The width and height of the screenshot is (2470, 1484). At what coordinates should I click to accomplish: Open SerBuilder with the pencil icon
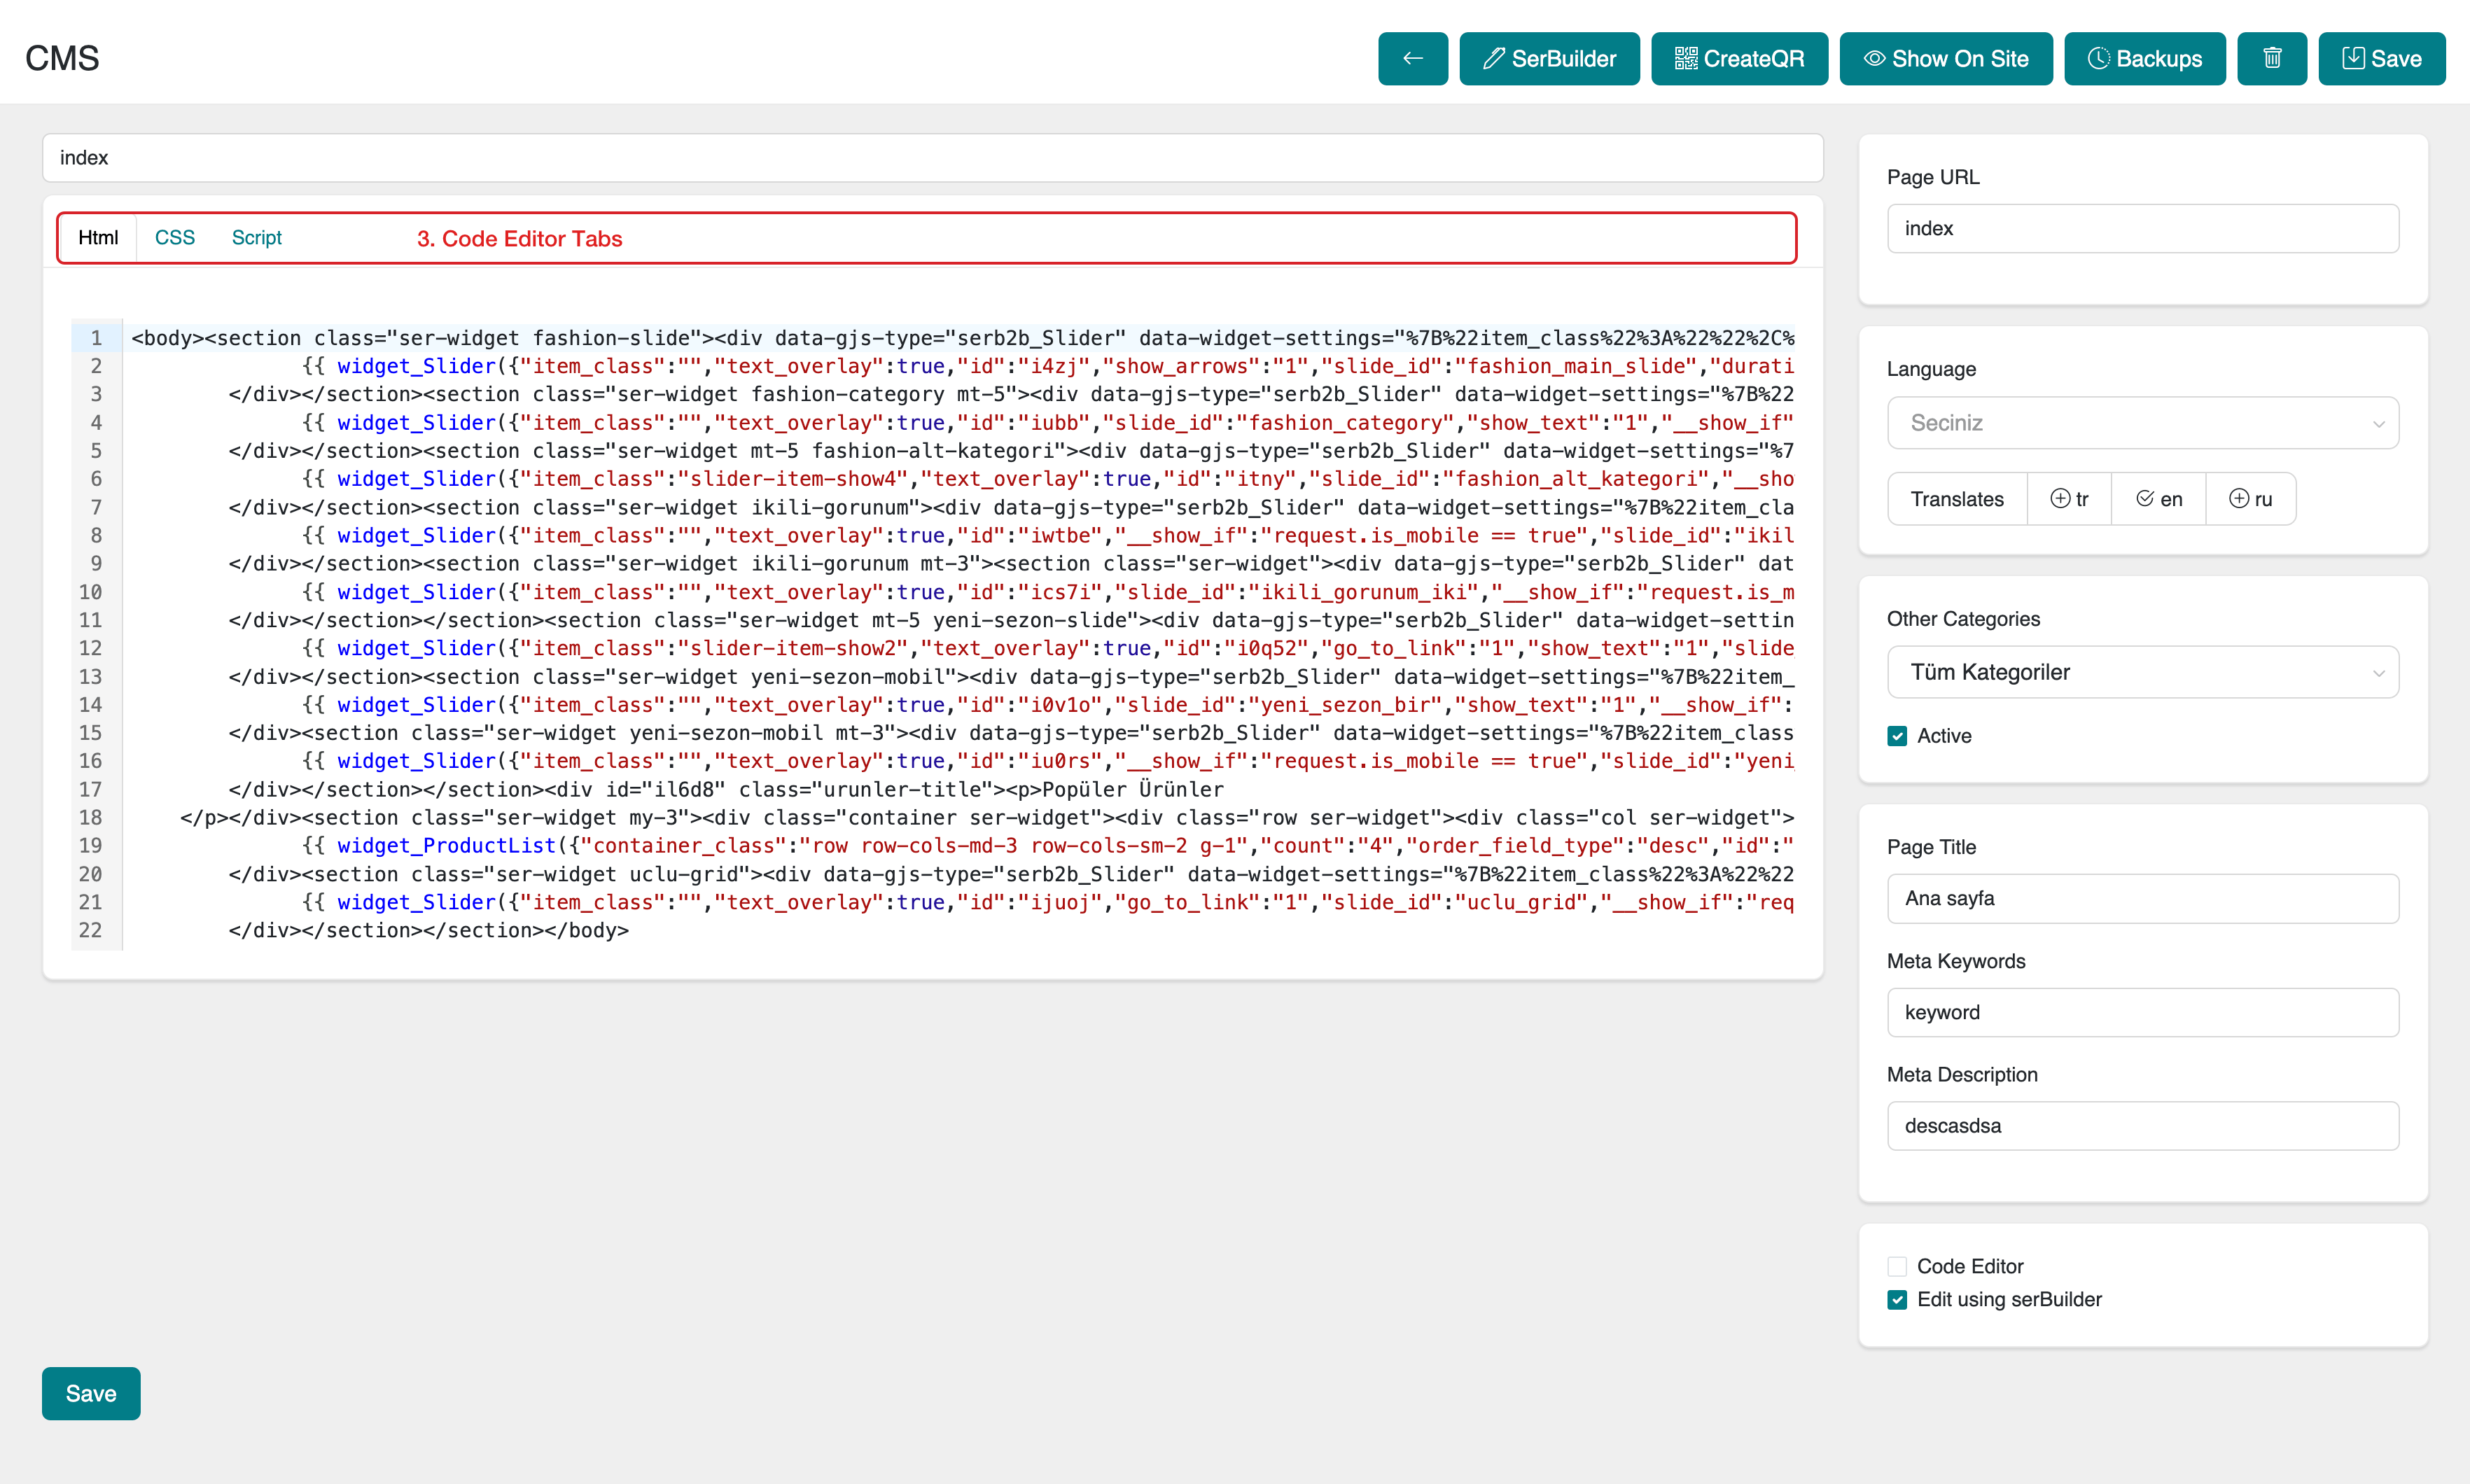tap(1549, 59)
